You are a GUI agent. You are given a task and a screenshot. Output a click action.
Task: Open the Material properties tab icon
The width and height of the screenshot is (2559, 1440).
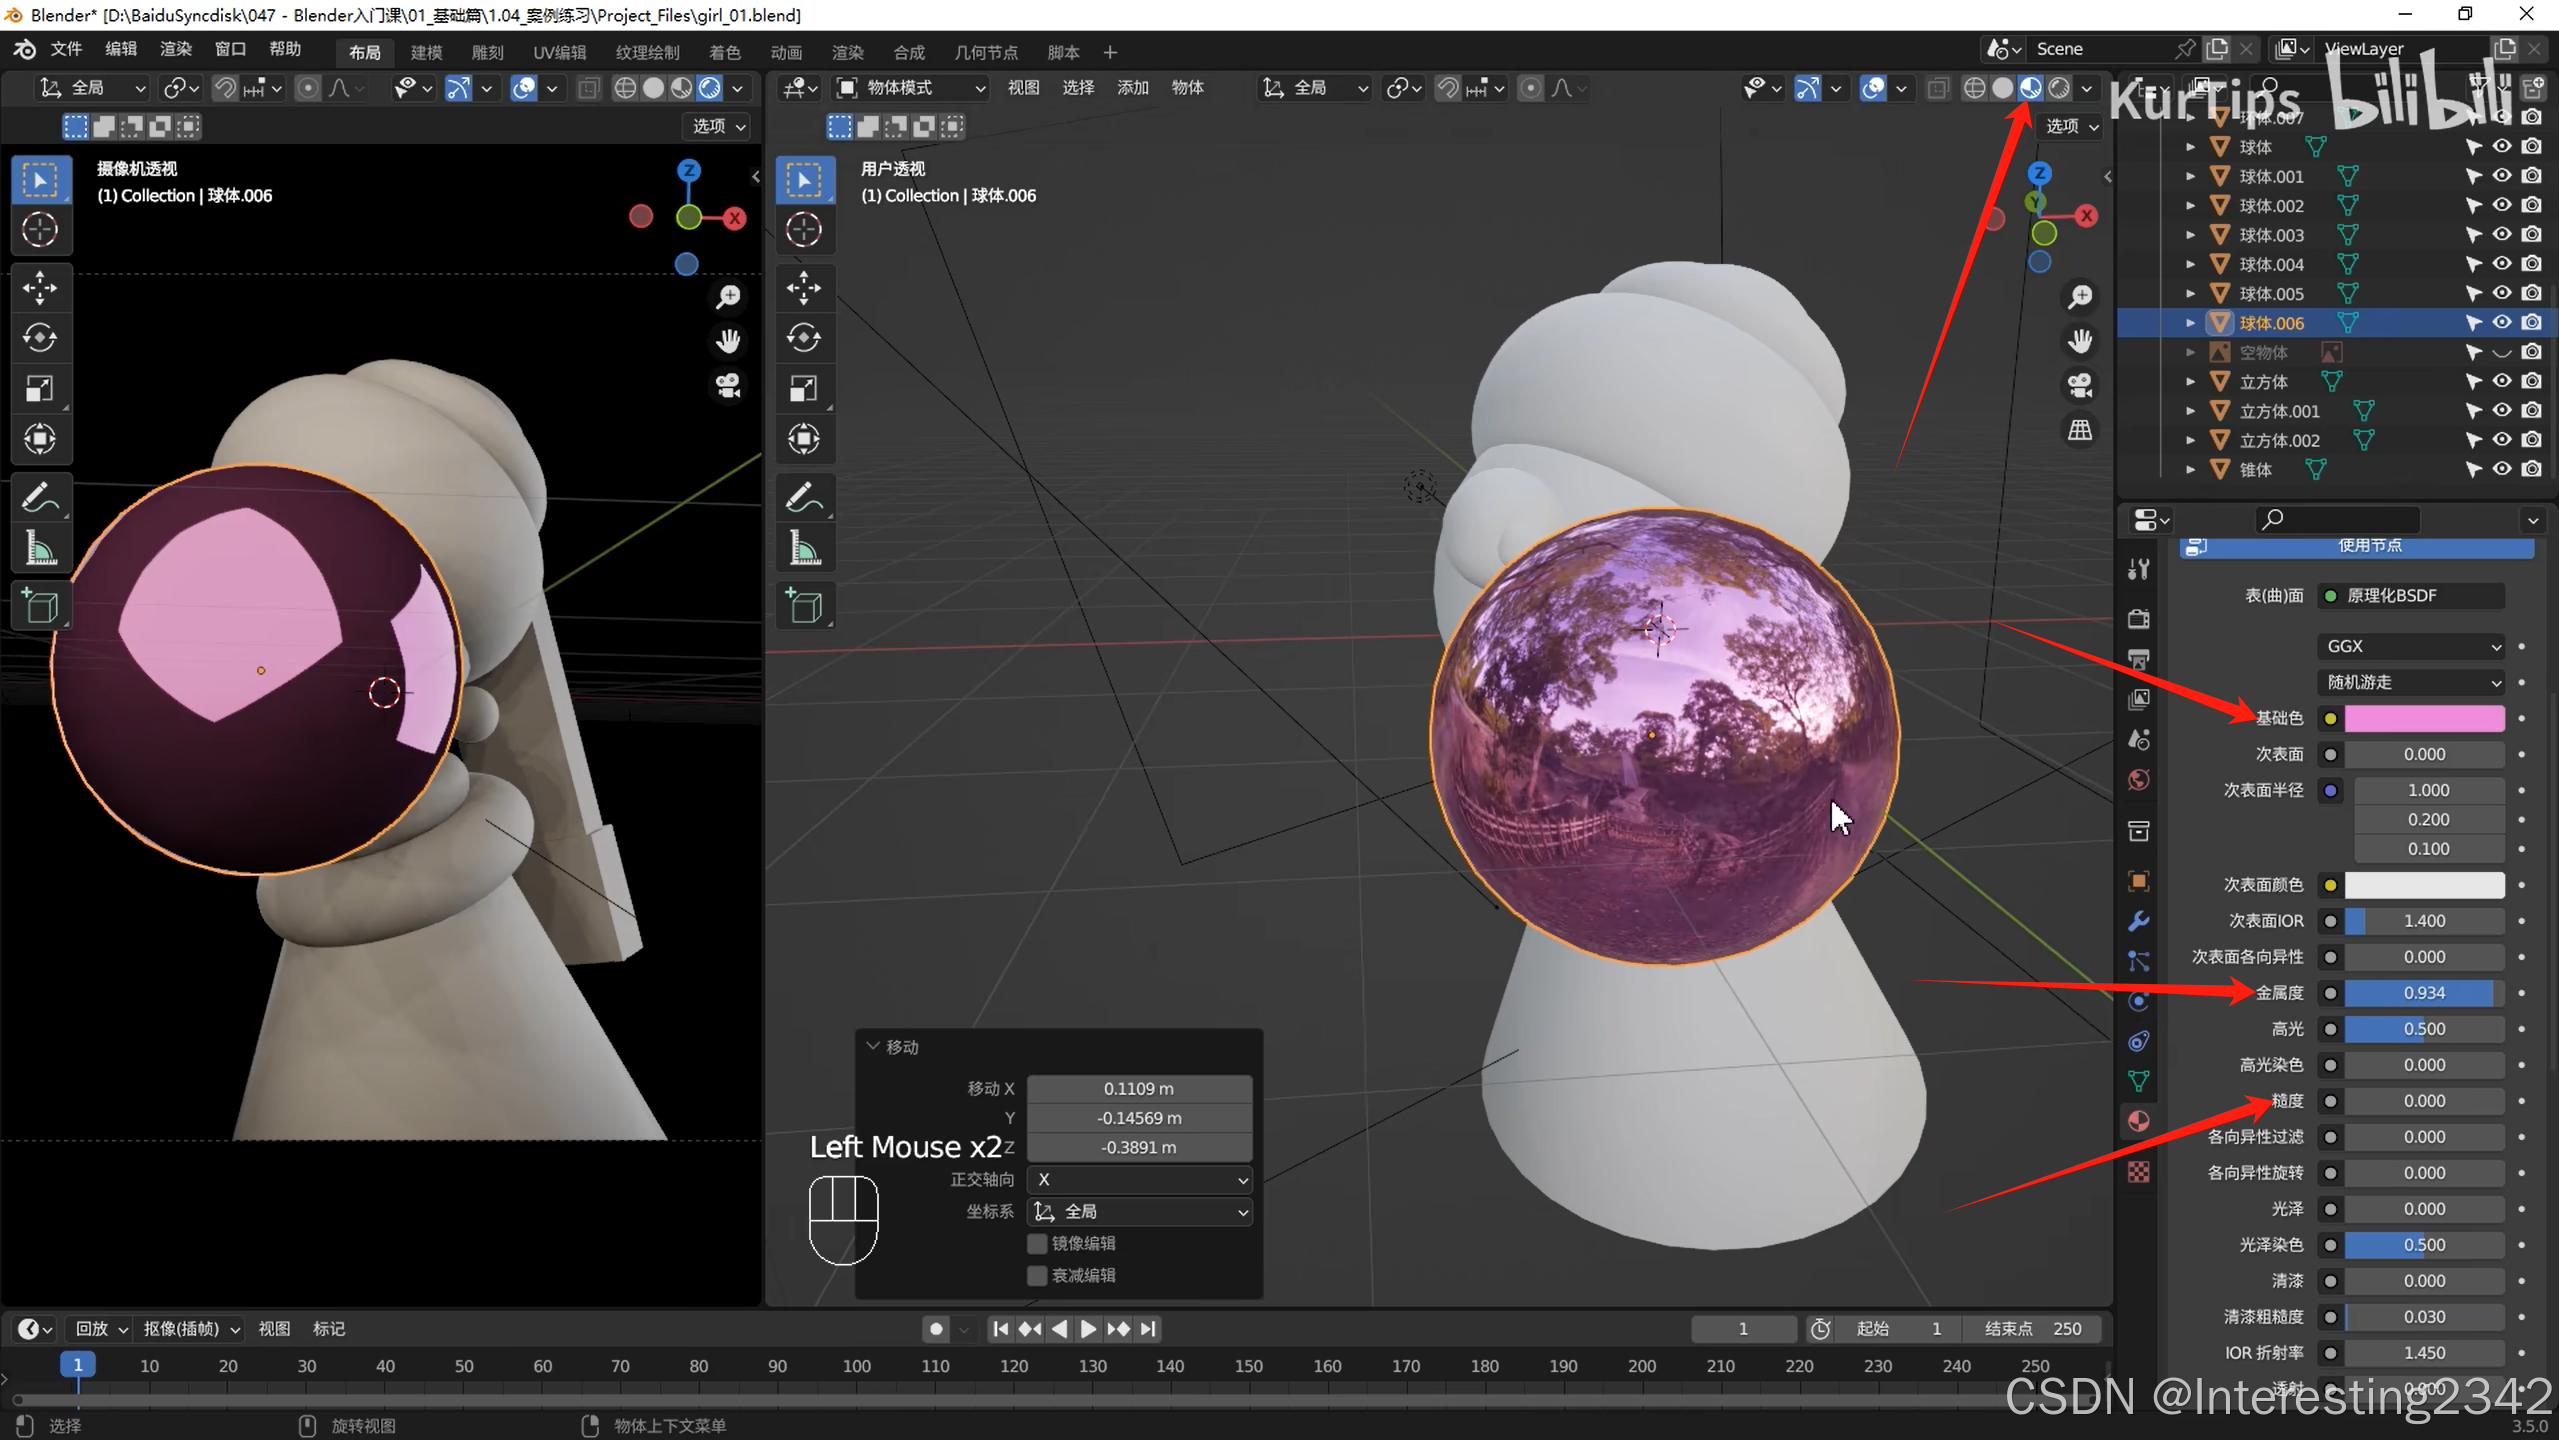click(2139, 1121)
